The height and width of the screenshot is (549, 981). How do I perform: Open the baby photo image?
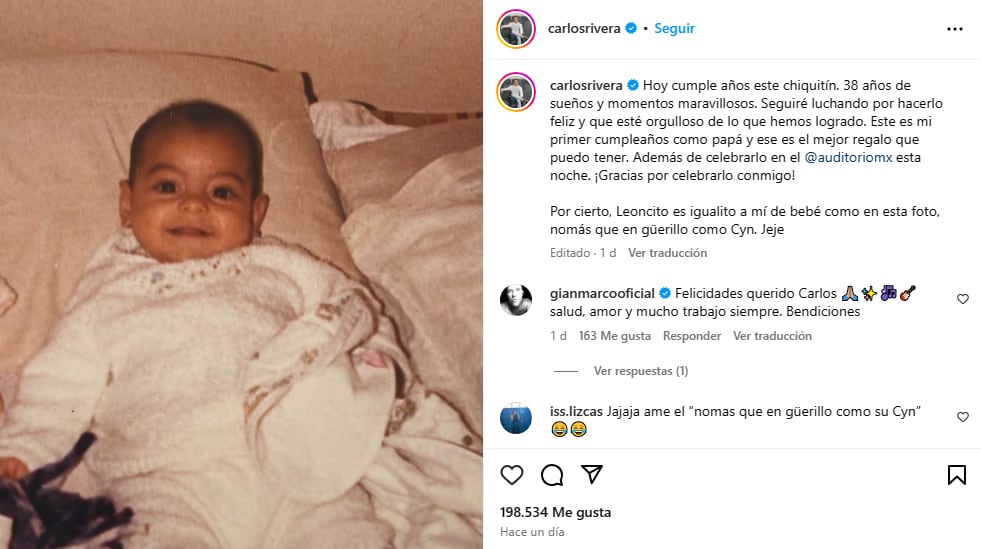pos(241,274)
